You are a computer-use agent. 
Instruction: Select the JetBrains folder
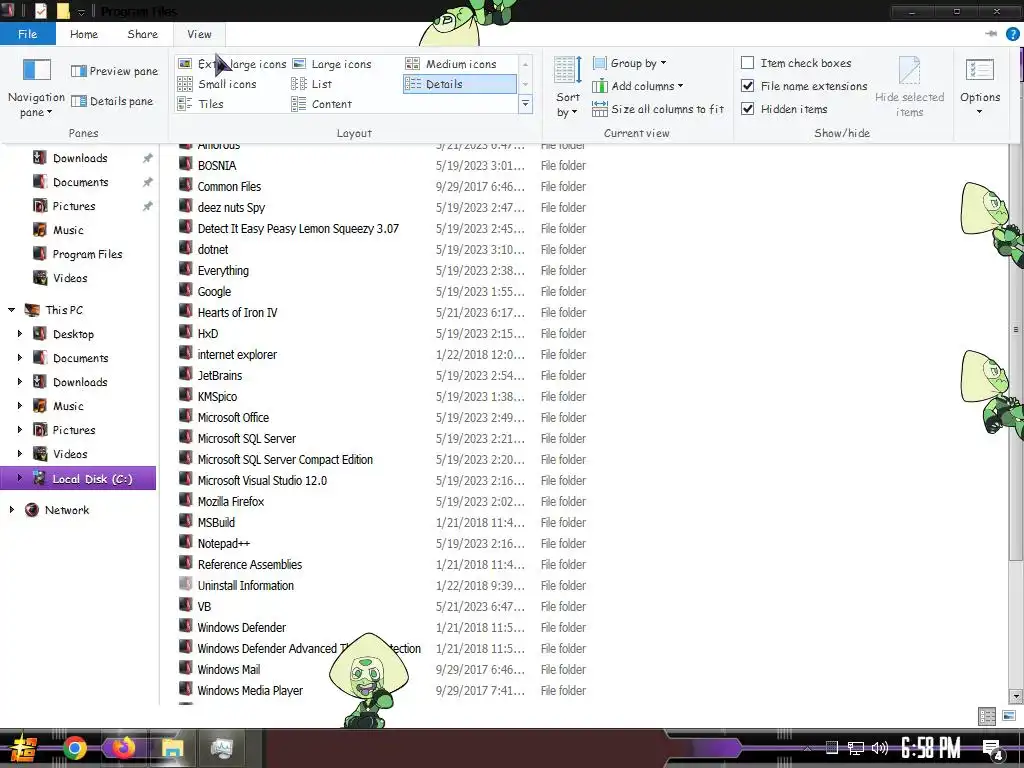[x=220, y=376]
